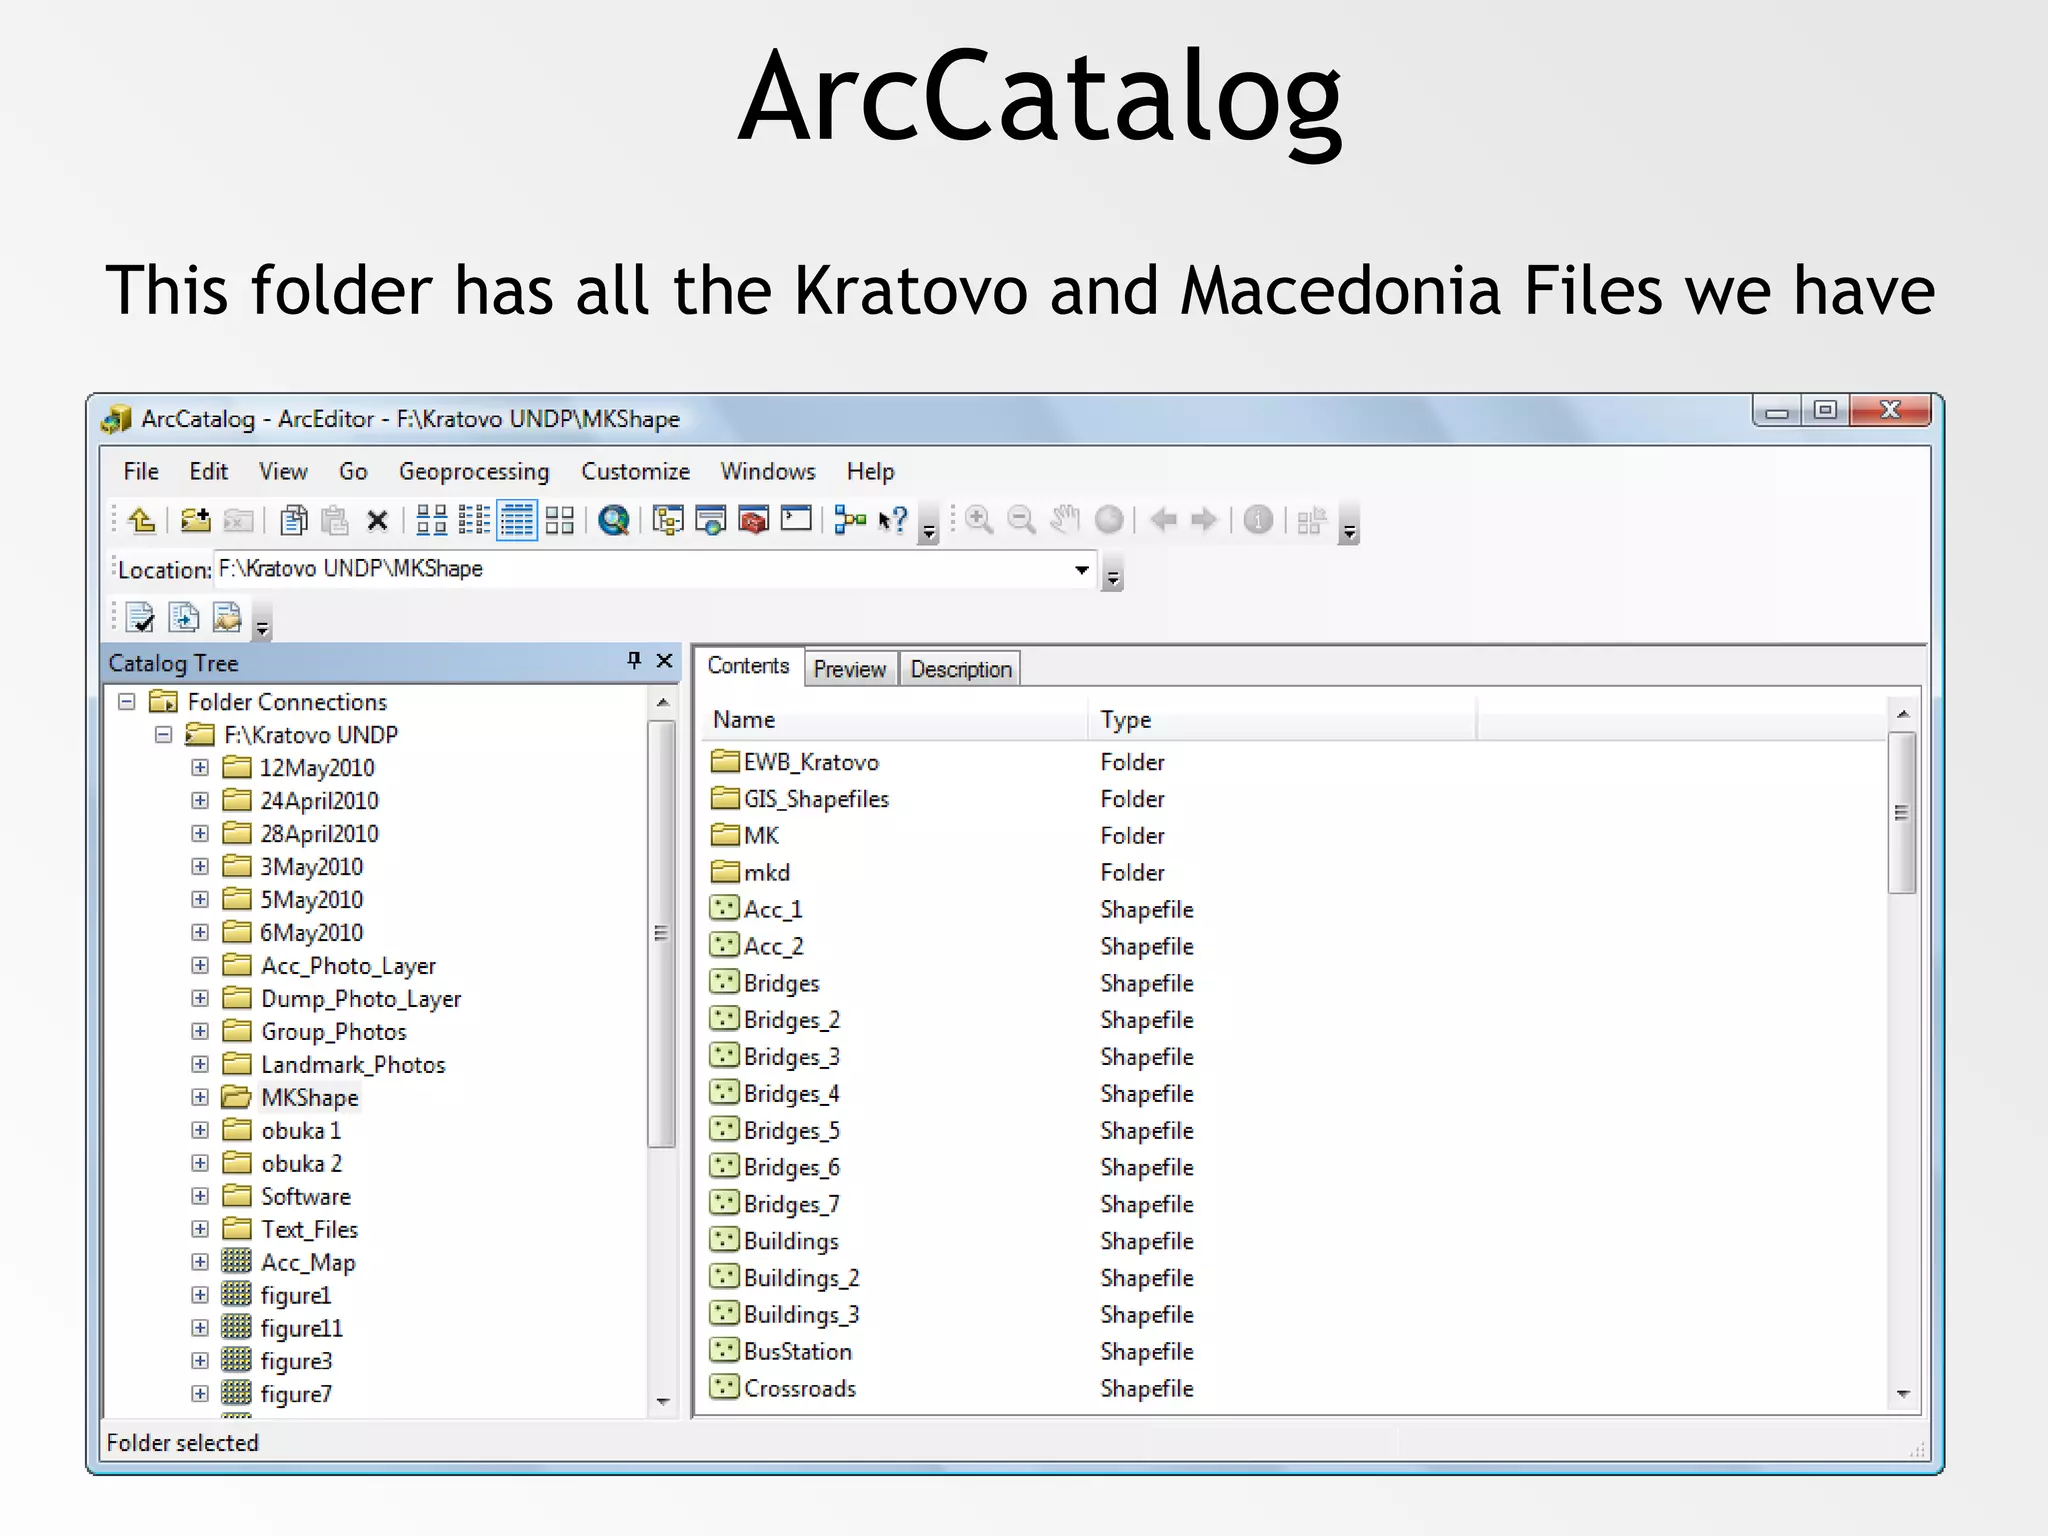The height and width of the screenshot is (1536, 2048).
Task: Click the Full Extent globe icon
Action: [1109, 520]
